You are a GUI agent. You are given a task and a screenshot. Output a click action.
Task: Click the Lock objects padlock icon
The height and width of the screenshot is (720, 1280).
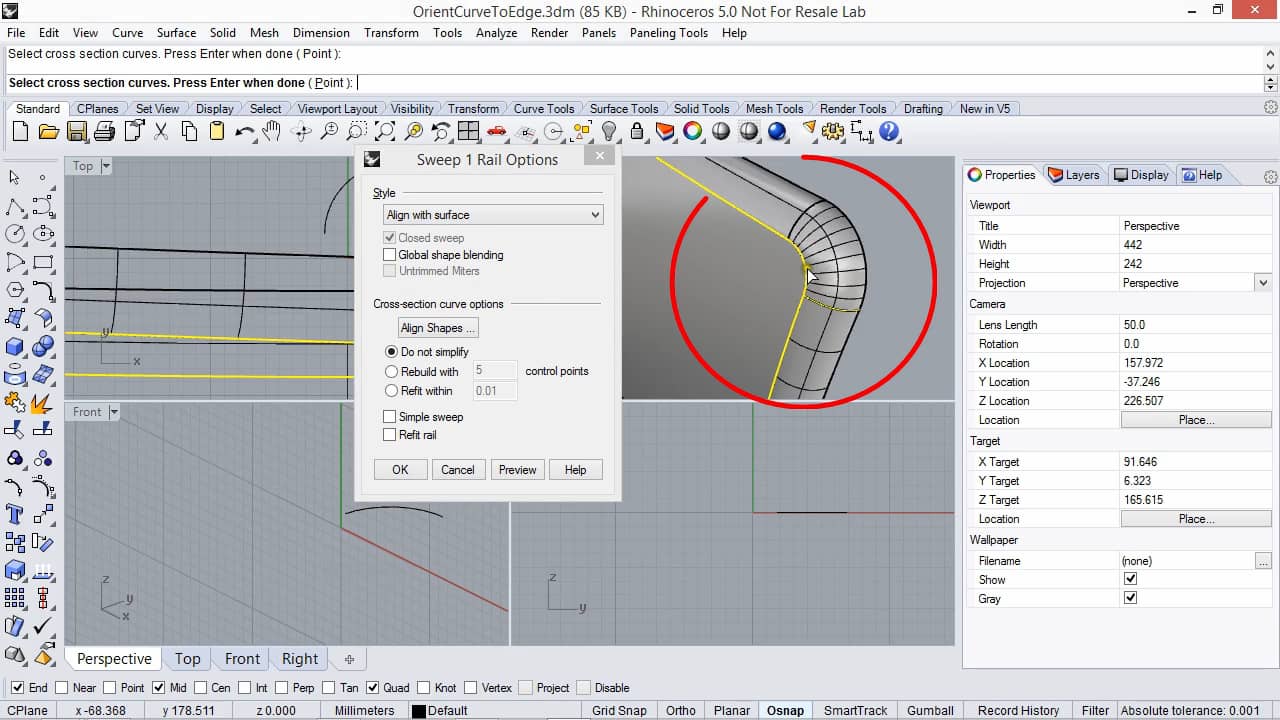[637, 132]
